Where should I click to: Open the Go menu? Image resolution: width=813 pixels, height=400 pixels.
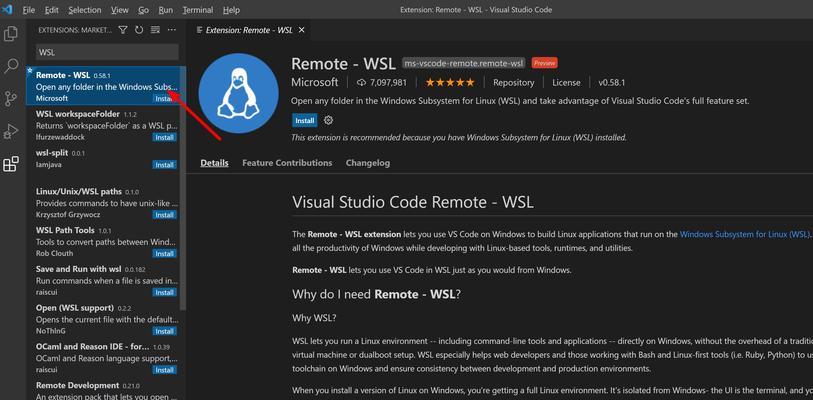pos(144,10)
